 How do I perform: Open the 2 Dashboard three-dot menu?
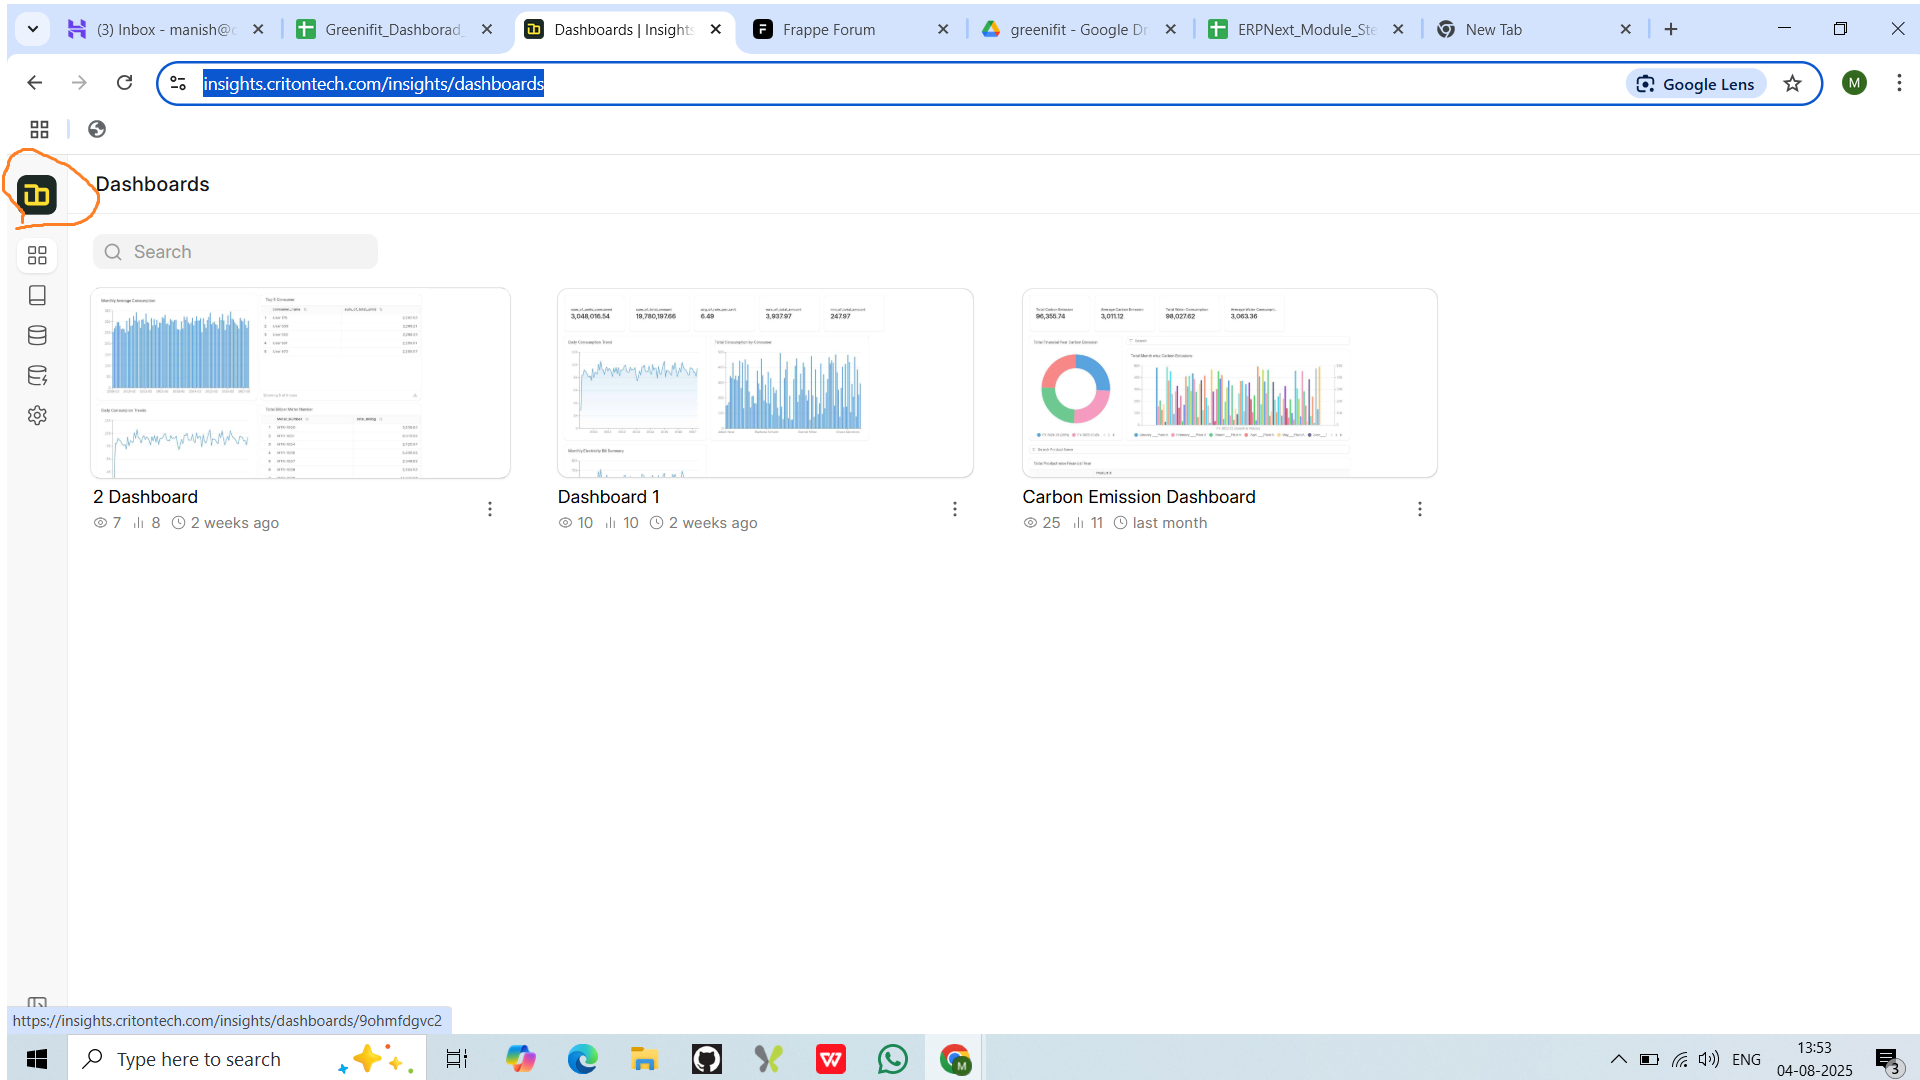pos(490,509)
